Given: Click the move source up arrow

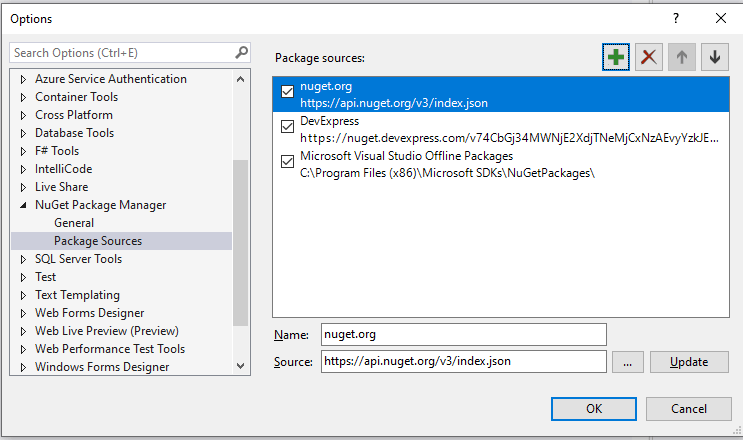Looking at the screenshot, I should (x=682, y=57).
